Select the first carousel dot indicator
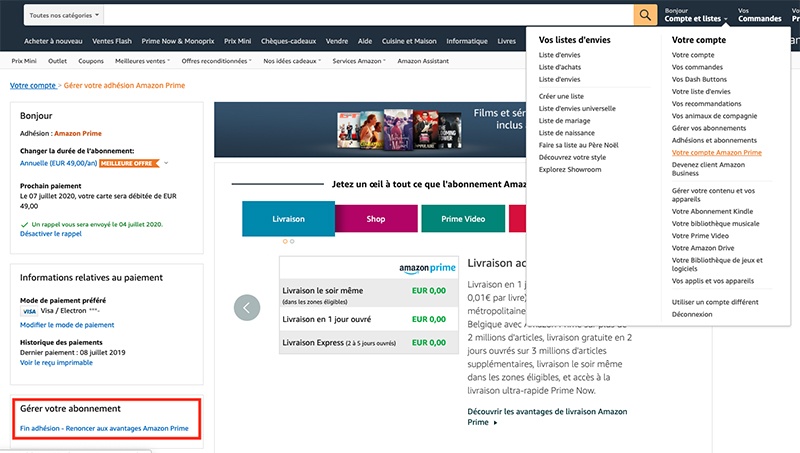The width and height of the screenshot is (800, 453). tap(285, 241)
